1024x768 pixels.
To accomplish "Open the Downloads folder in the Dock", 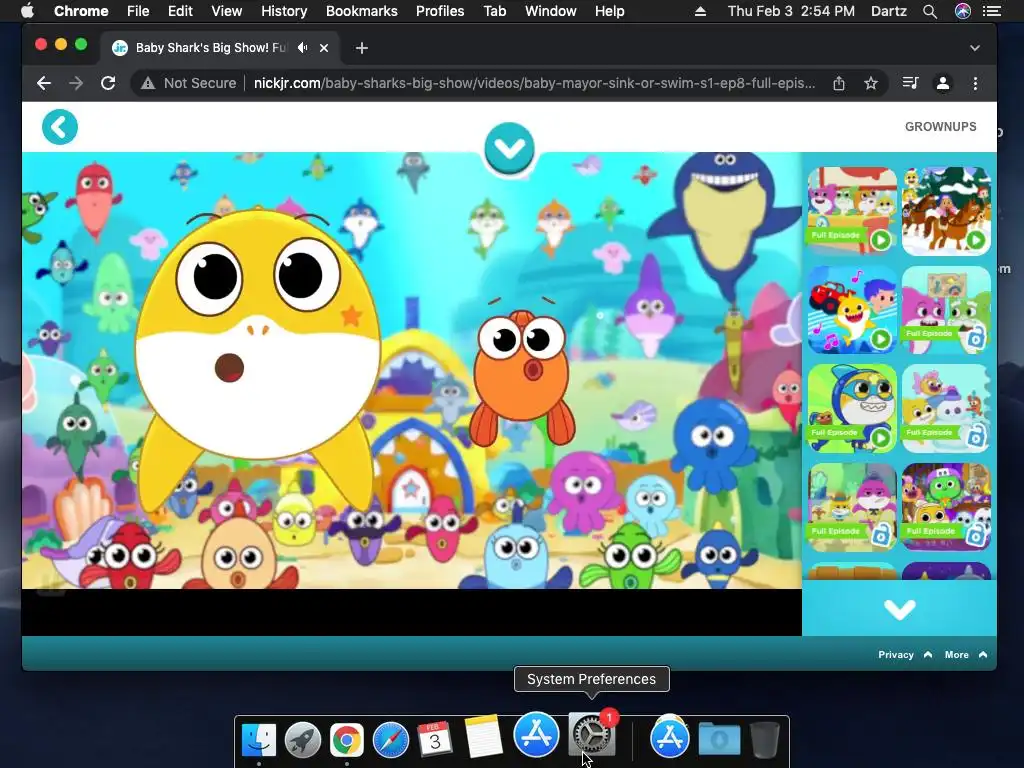I will [x=719, y=740].
